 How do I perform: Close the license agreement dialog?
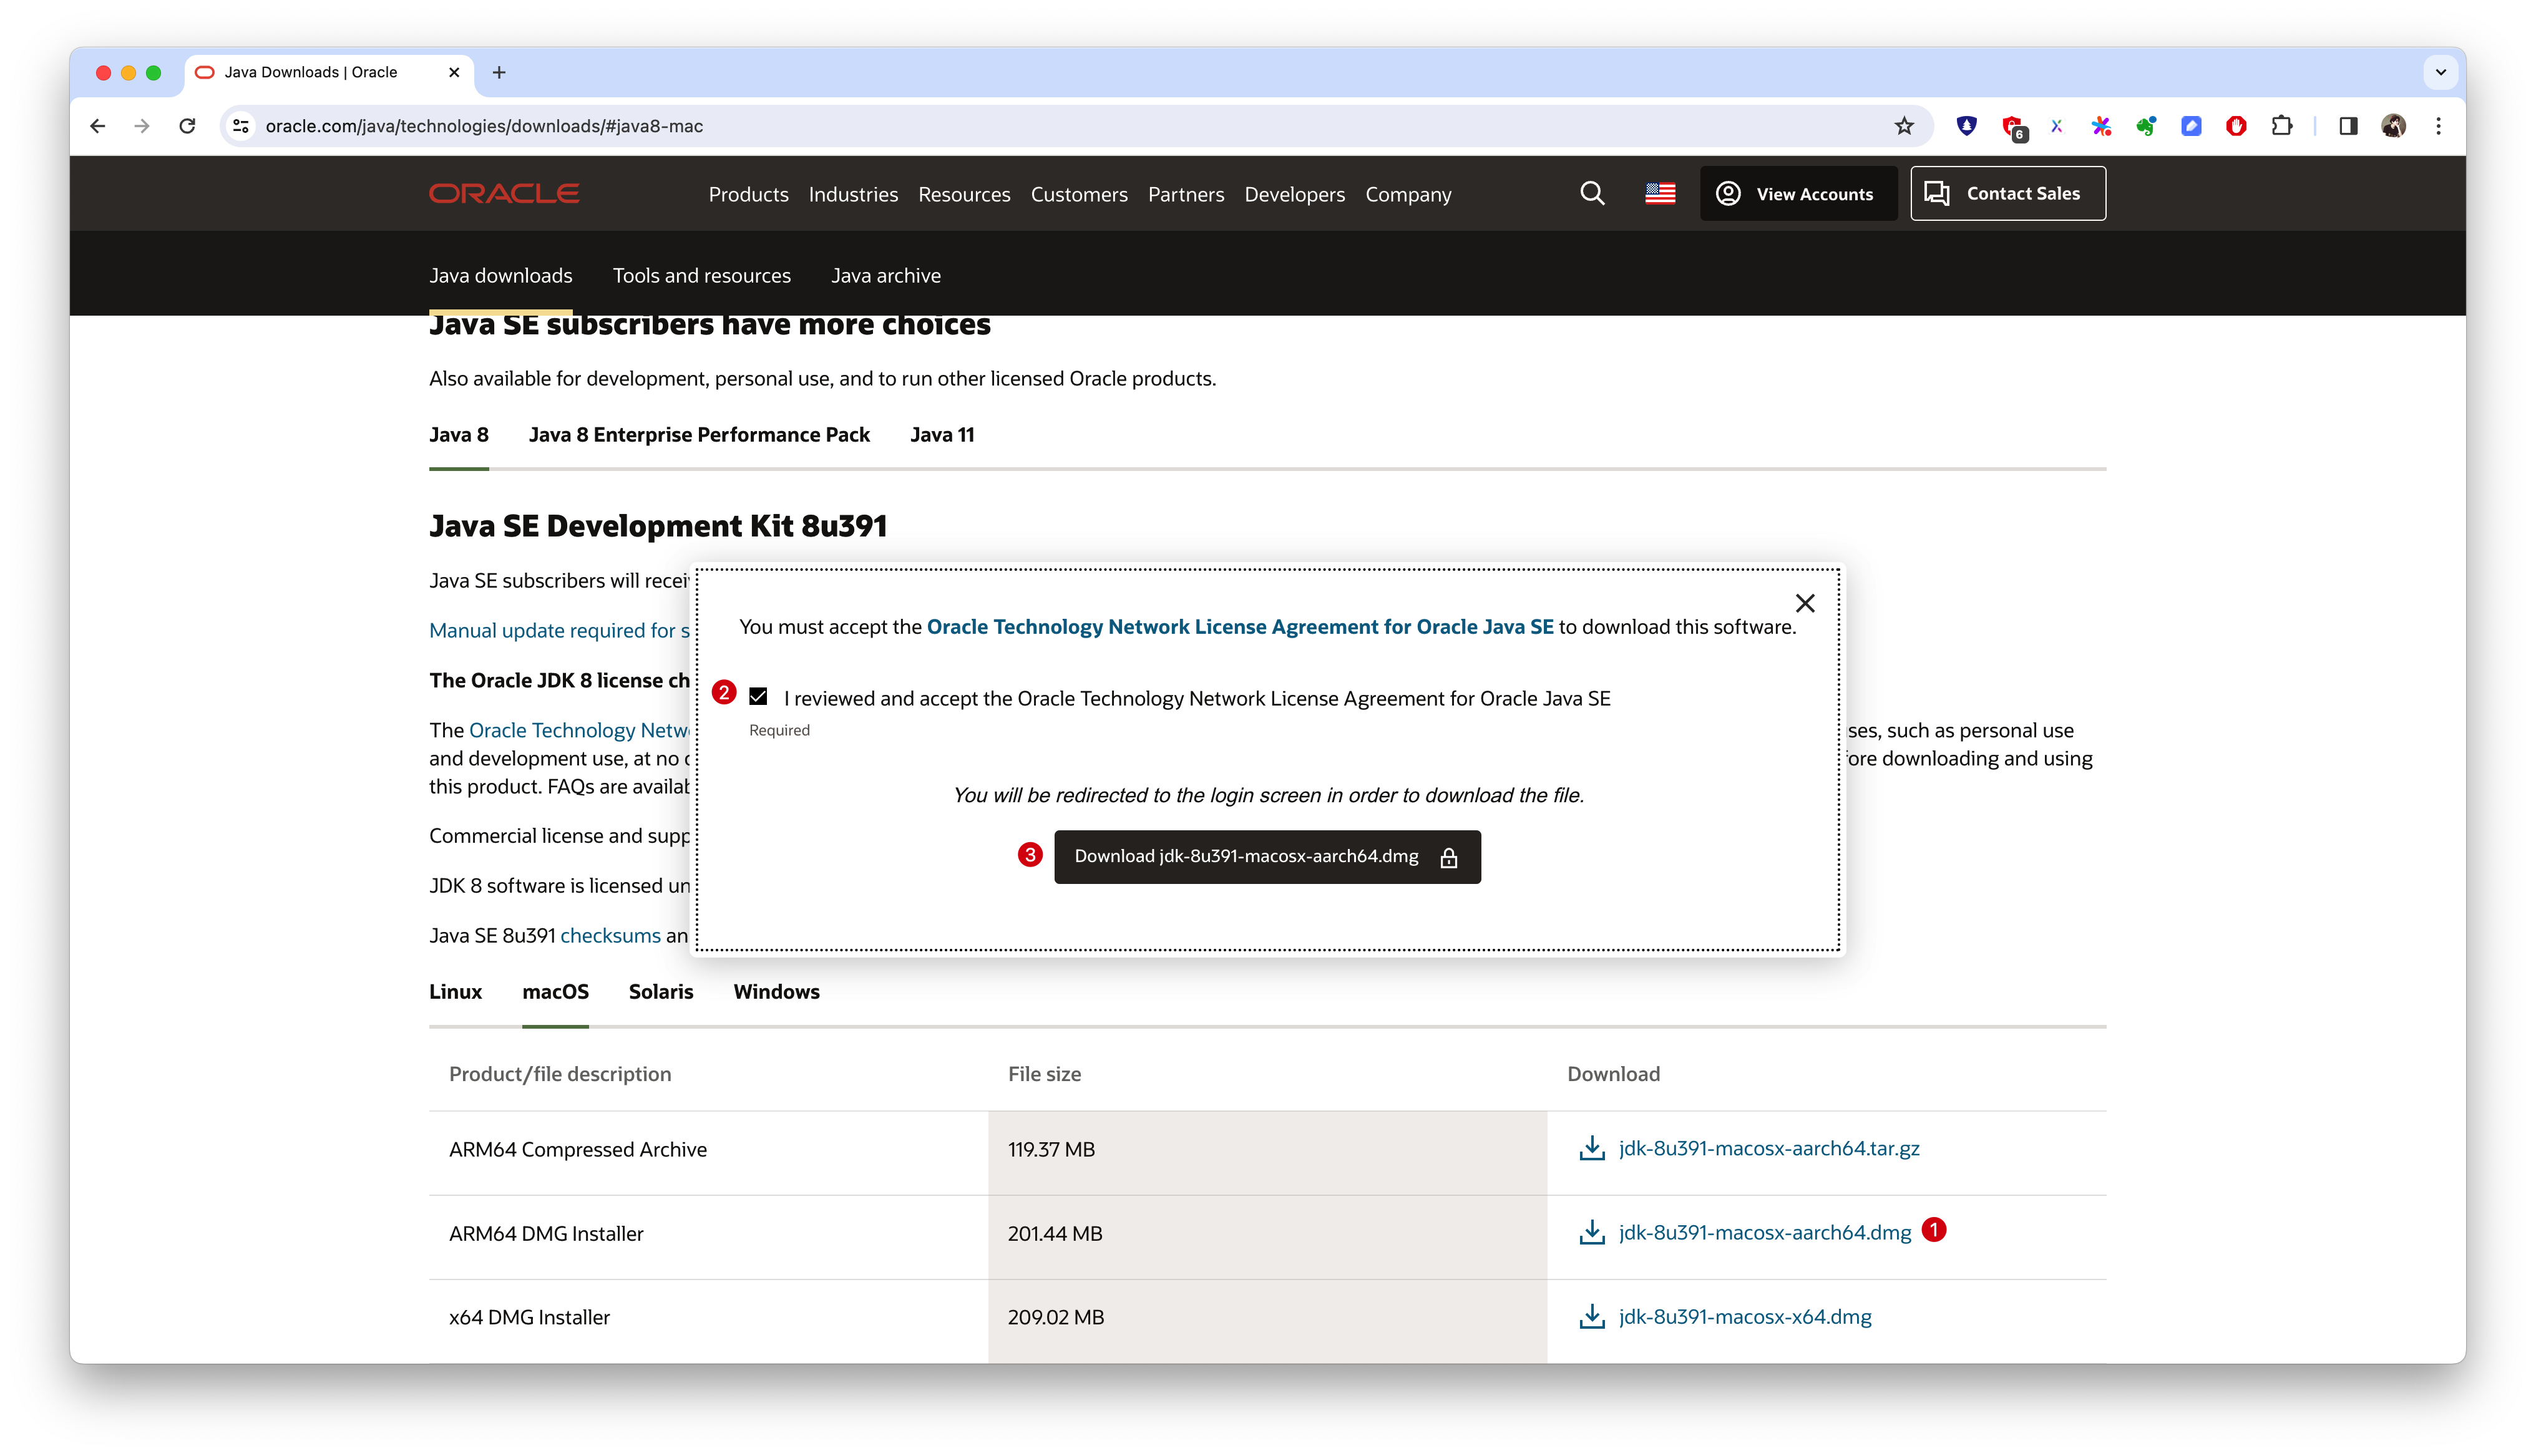tap(1805, 603)
